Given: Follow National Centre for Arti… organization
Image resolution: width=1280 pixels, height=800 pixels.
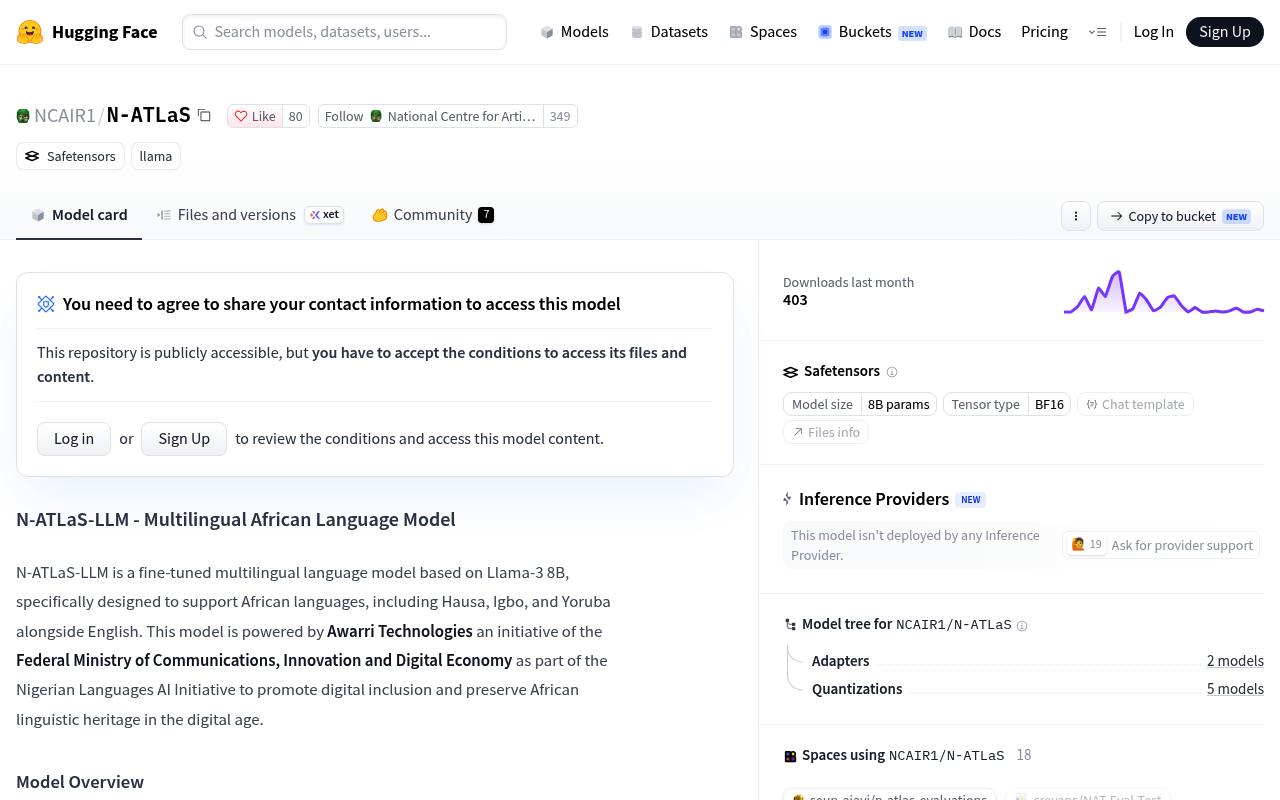Looking at the screenshot, I should click(x=431, y=116).
